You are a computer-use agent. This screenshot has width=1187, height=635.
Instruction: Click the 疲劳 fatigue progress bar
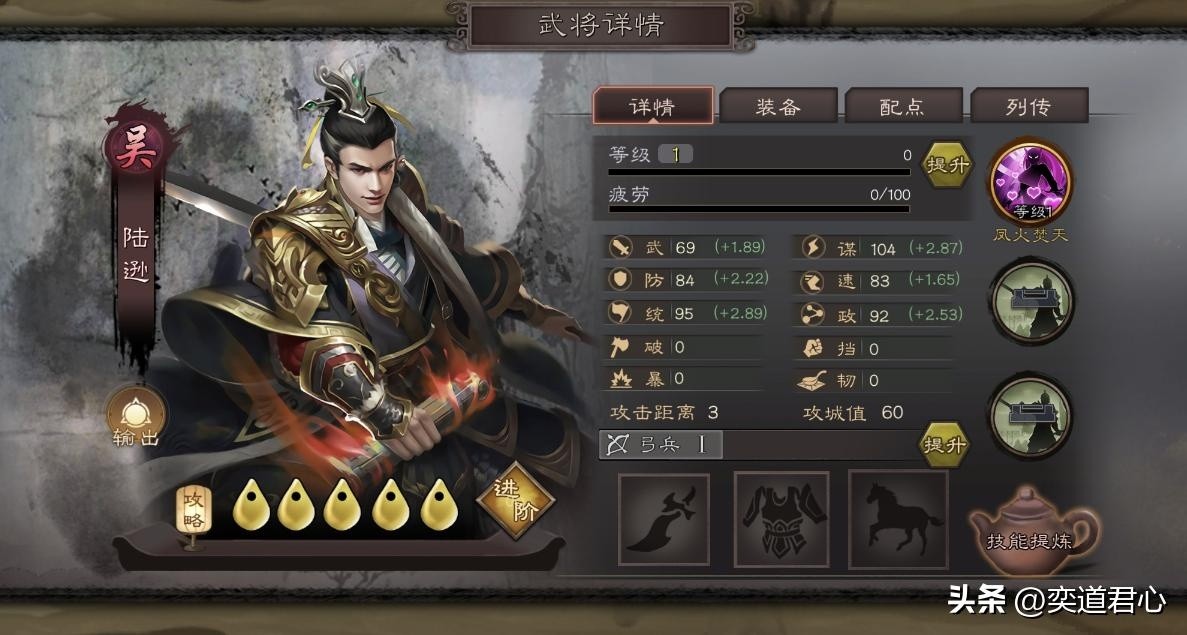coord(759,209)
